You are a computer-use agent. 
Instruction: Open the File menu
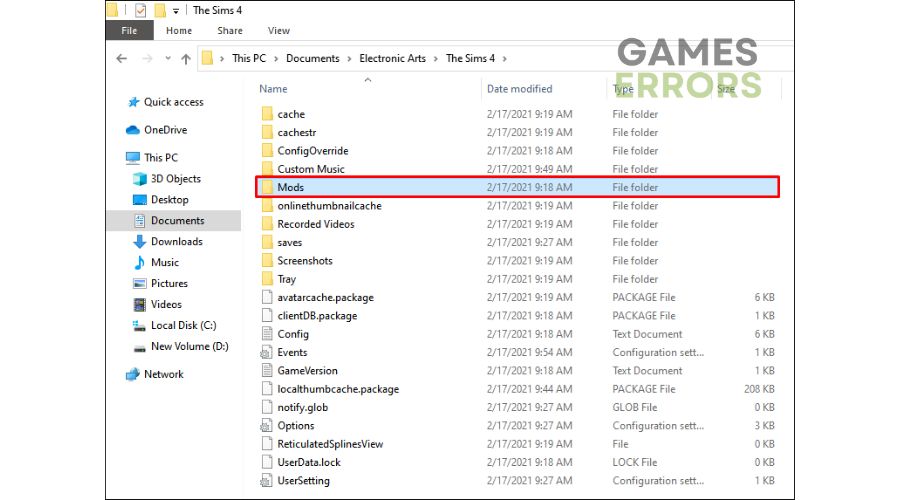130,31
